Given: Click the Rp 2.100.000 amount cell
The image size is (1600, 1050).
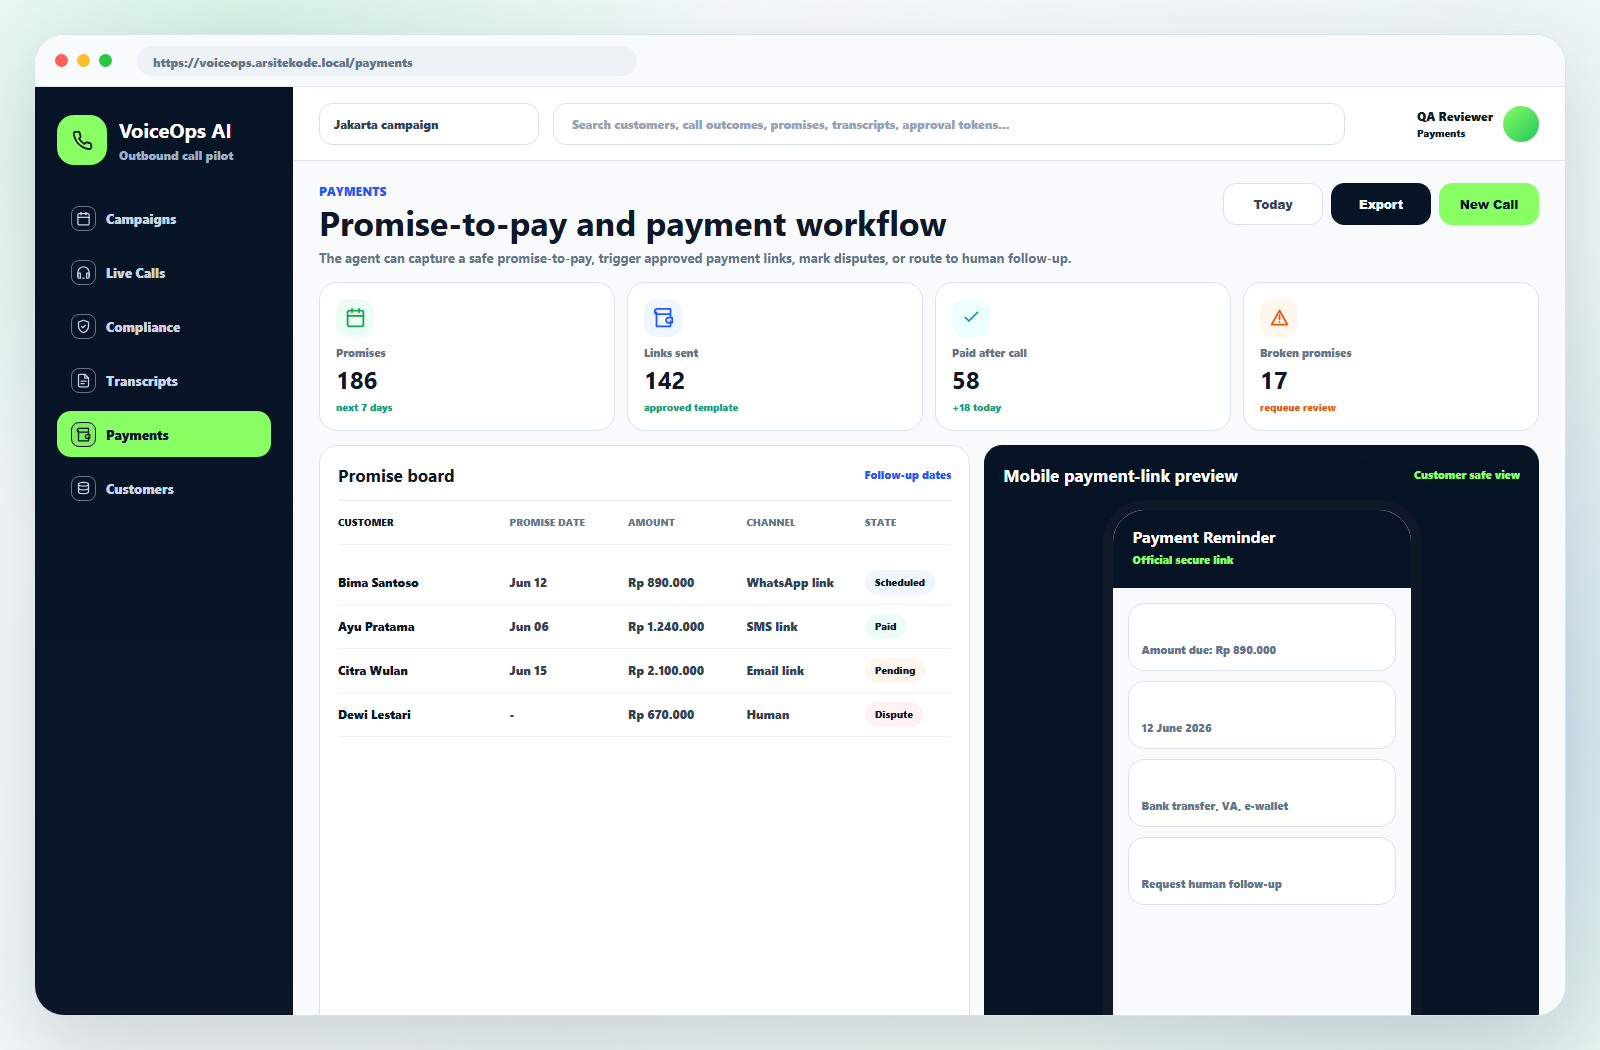Looking at the screenshot, I should [x=666, y=671].
